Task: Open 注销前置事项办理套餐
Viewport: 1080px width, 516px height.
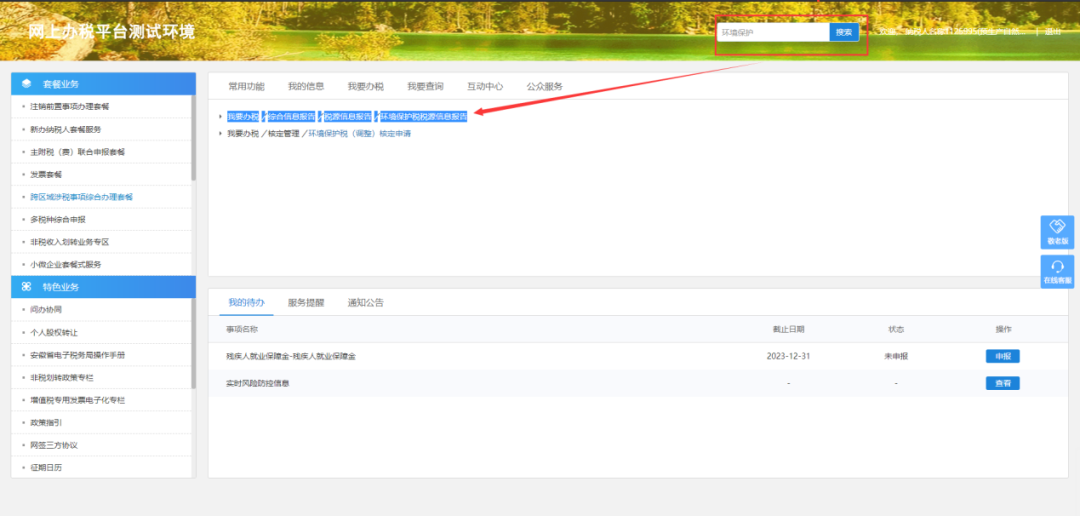Action: [70, 107]
